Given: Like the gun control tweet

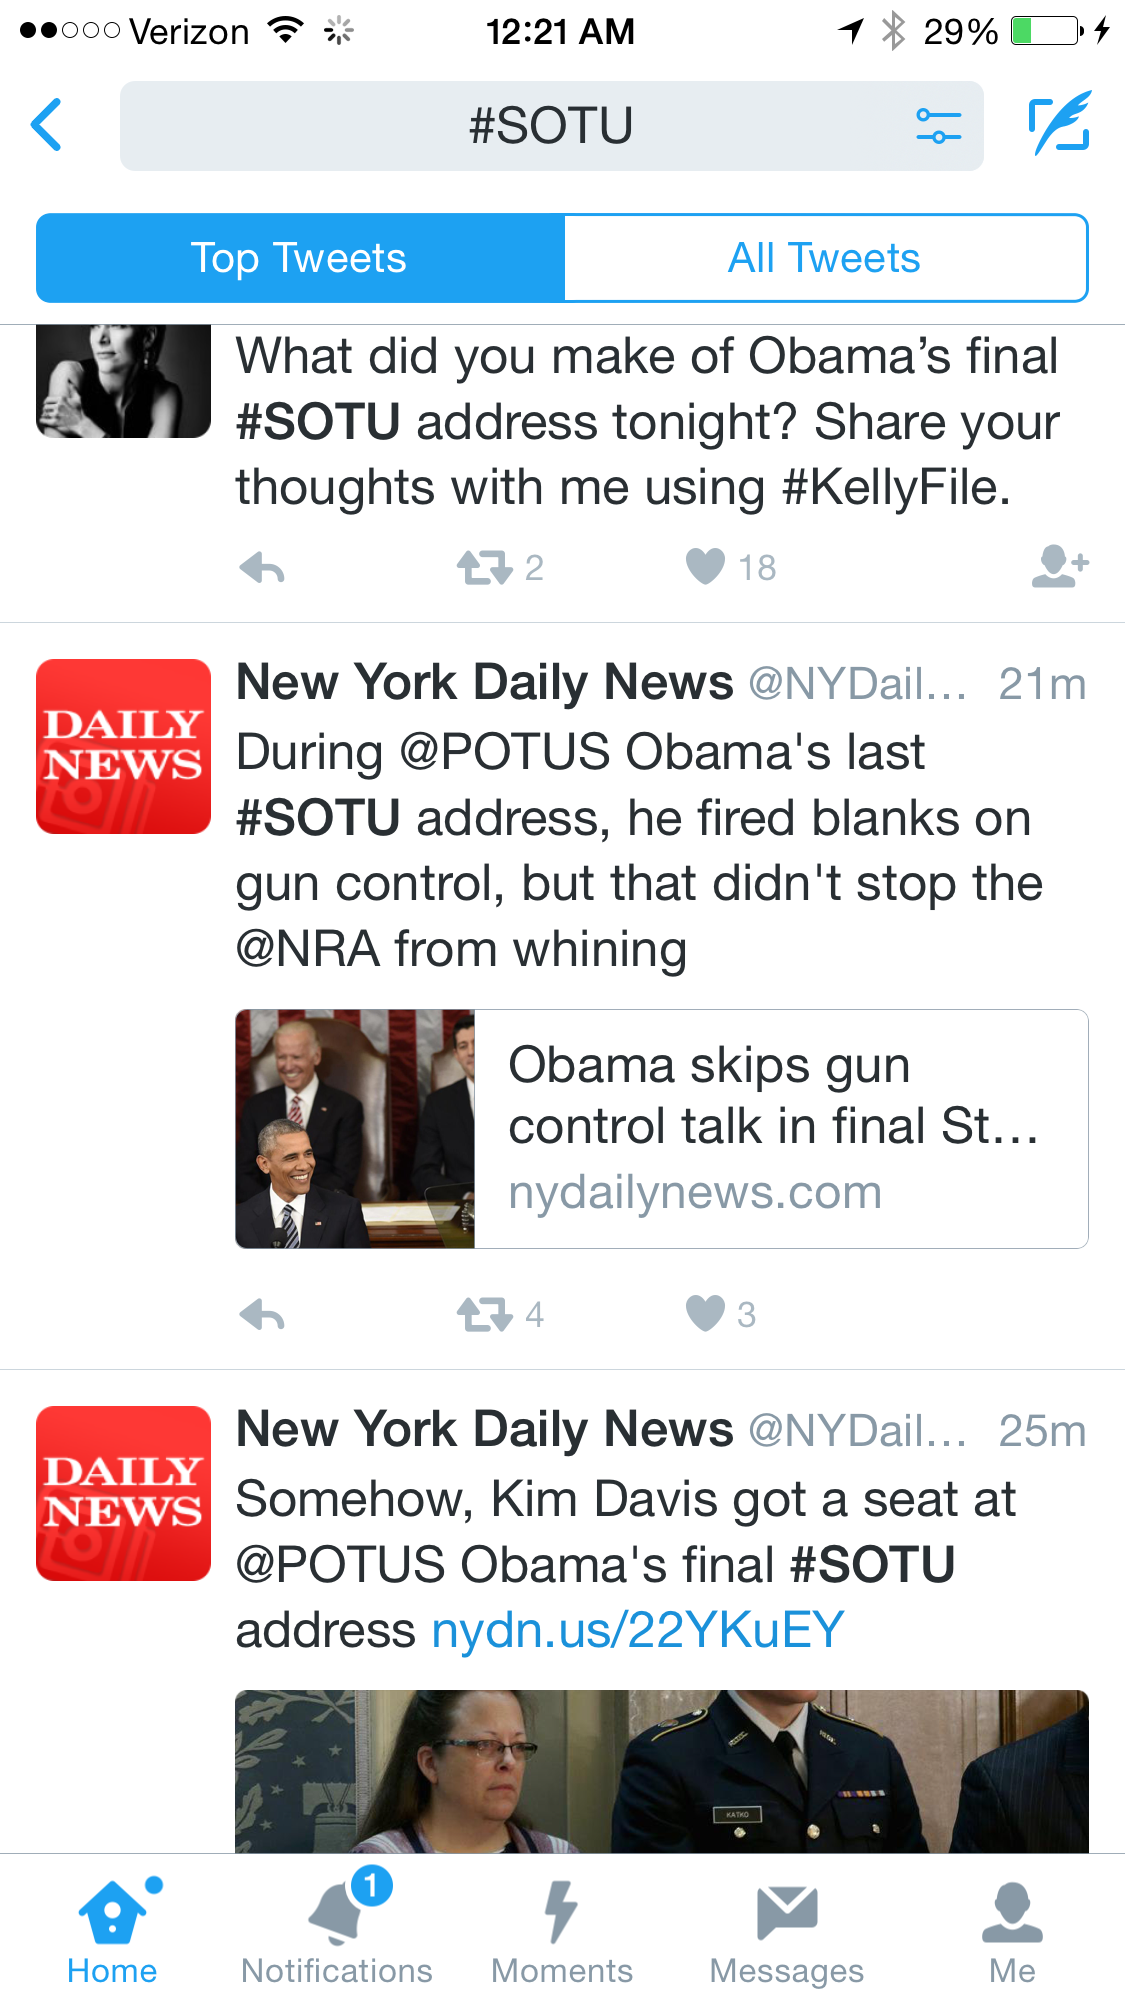Looking at the screenshot, I should click(705, 1313).
